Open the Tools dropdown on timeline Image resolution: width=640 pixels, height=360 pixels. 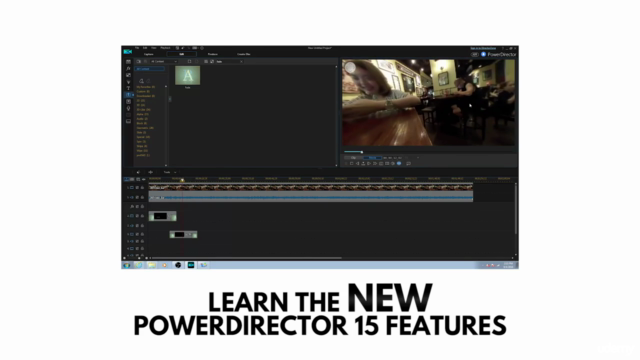point(169,172)
